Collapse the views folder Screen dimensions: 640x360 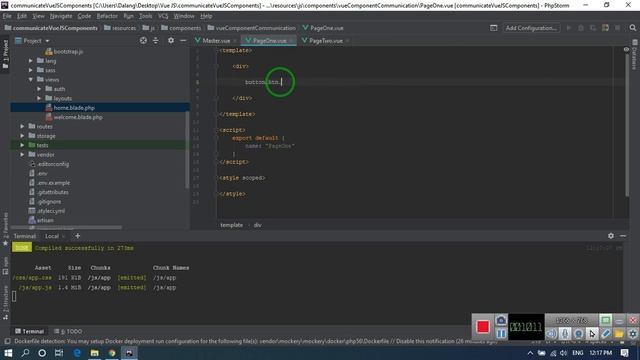point(31,80)
